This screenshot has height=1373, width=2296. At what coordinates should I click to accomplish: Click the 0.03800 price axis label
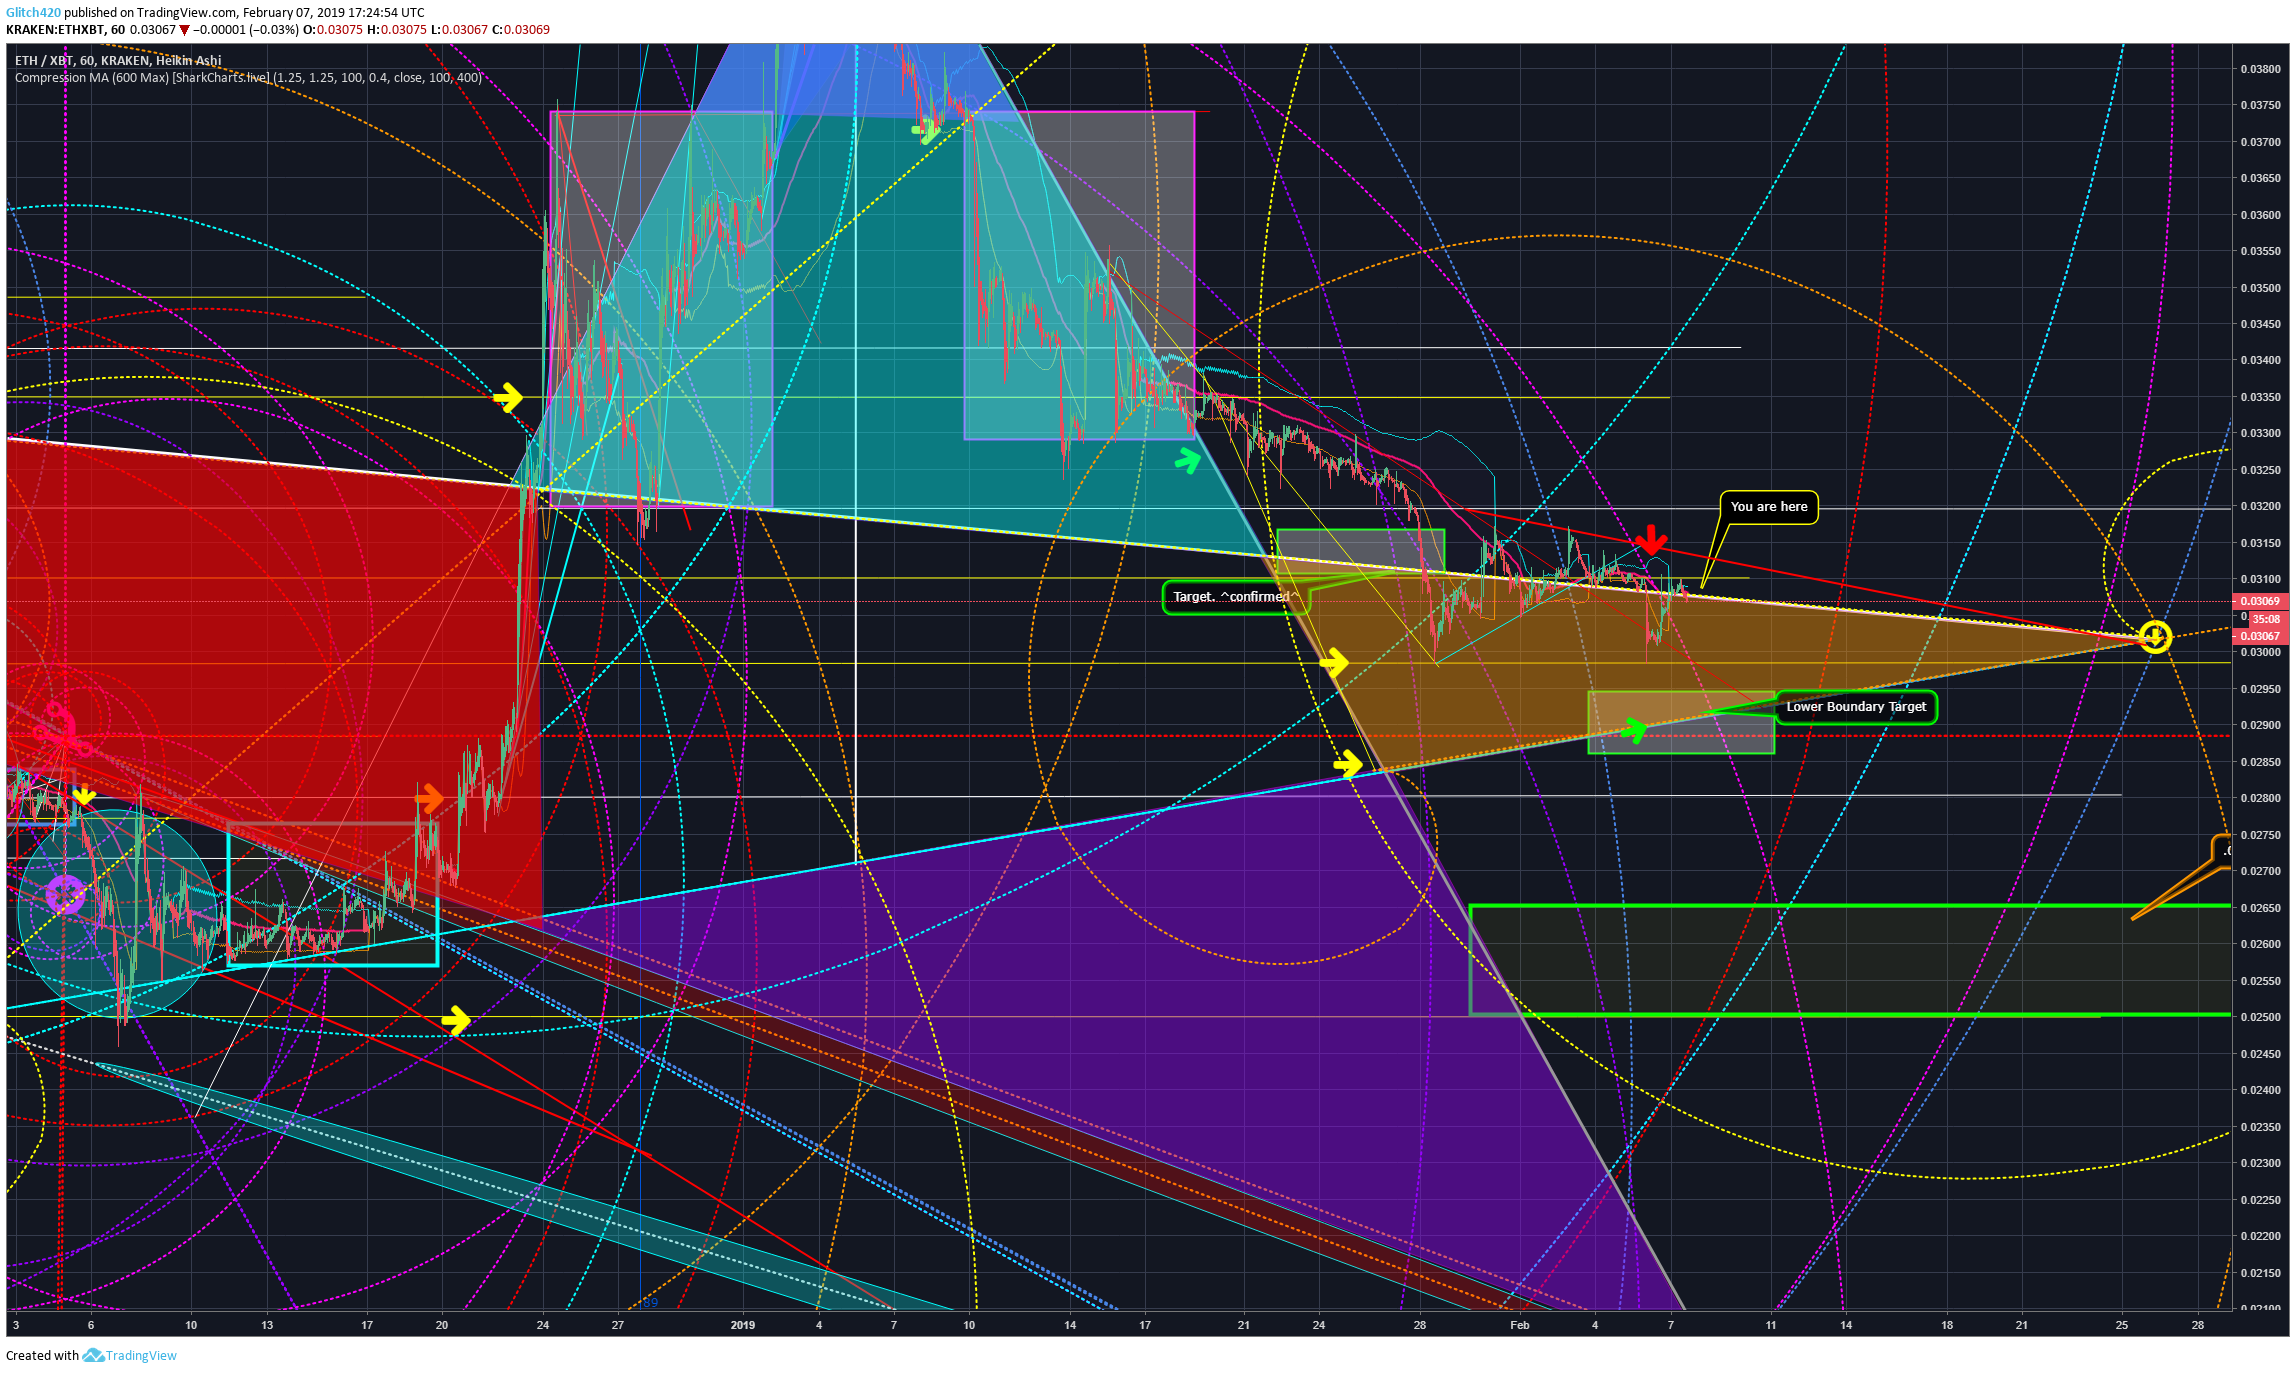(2260, 69)
